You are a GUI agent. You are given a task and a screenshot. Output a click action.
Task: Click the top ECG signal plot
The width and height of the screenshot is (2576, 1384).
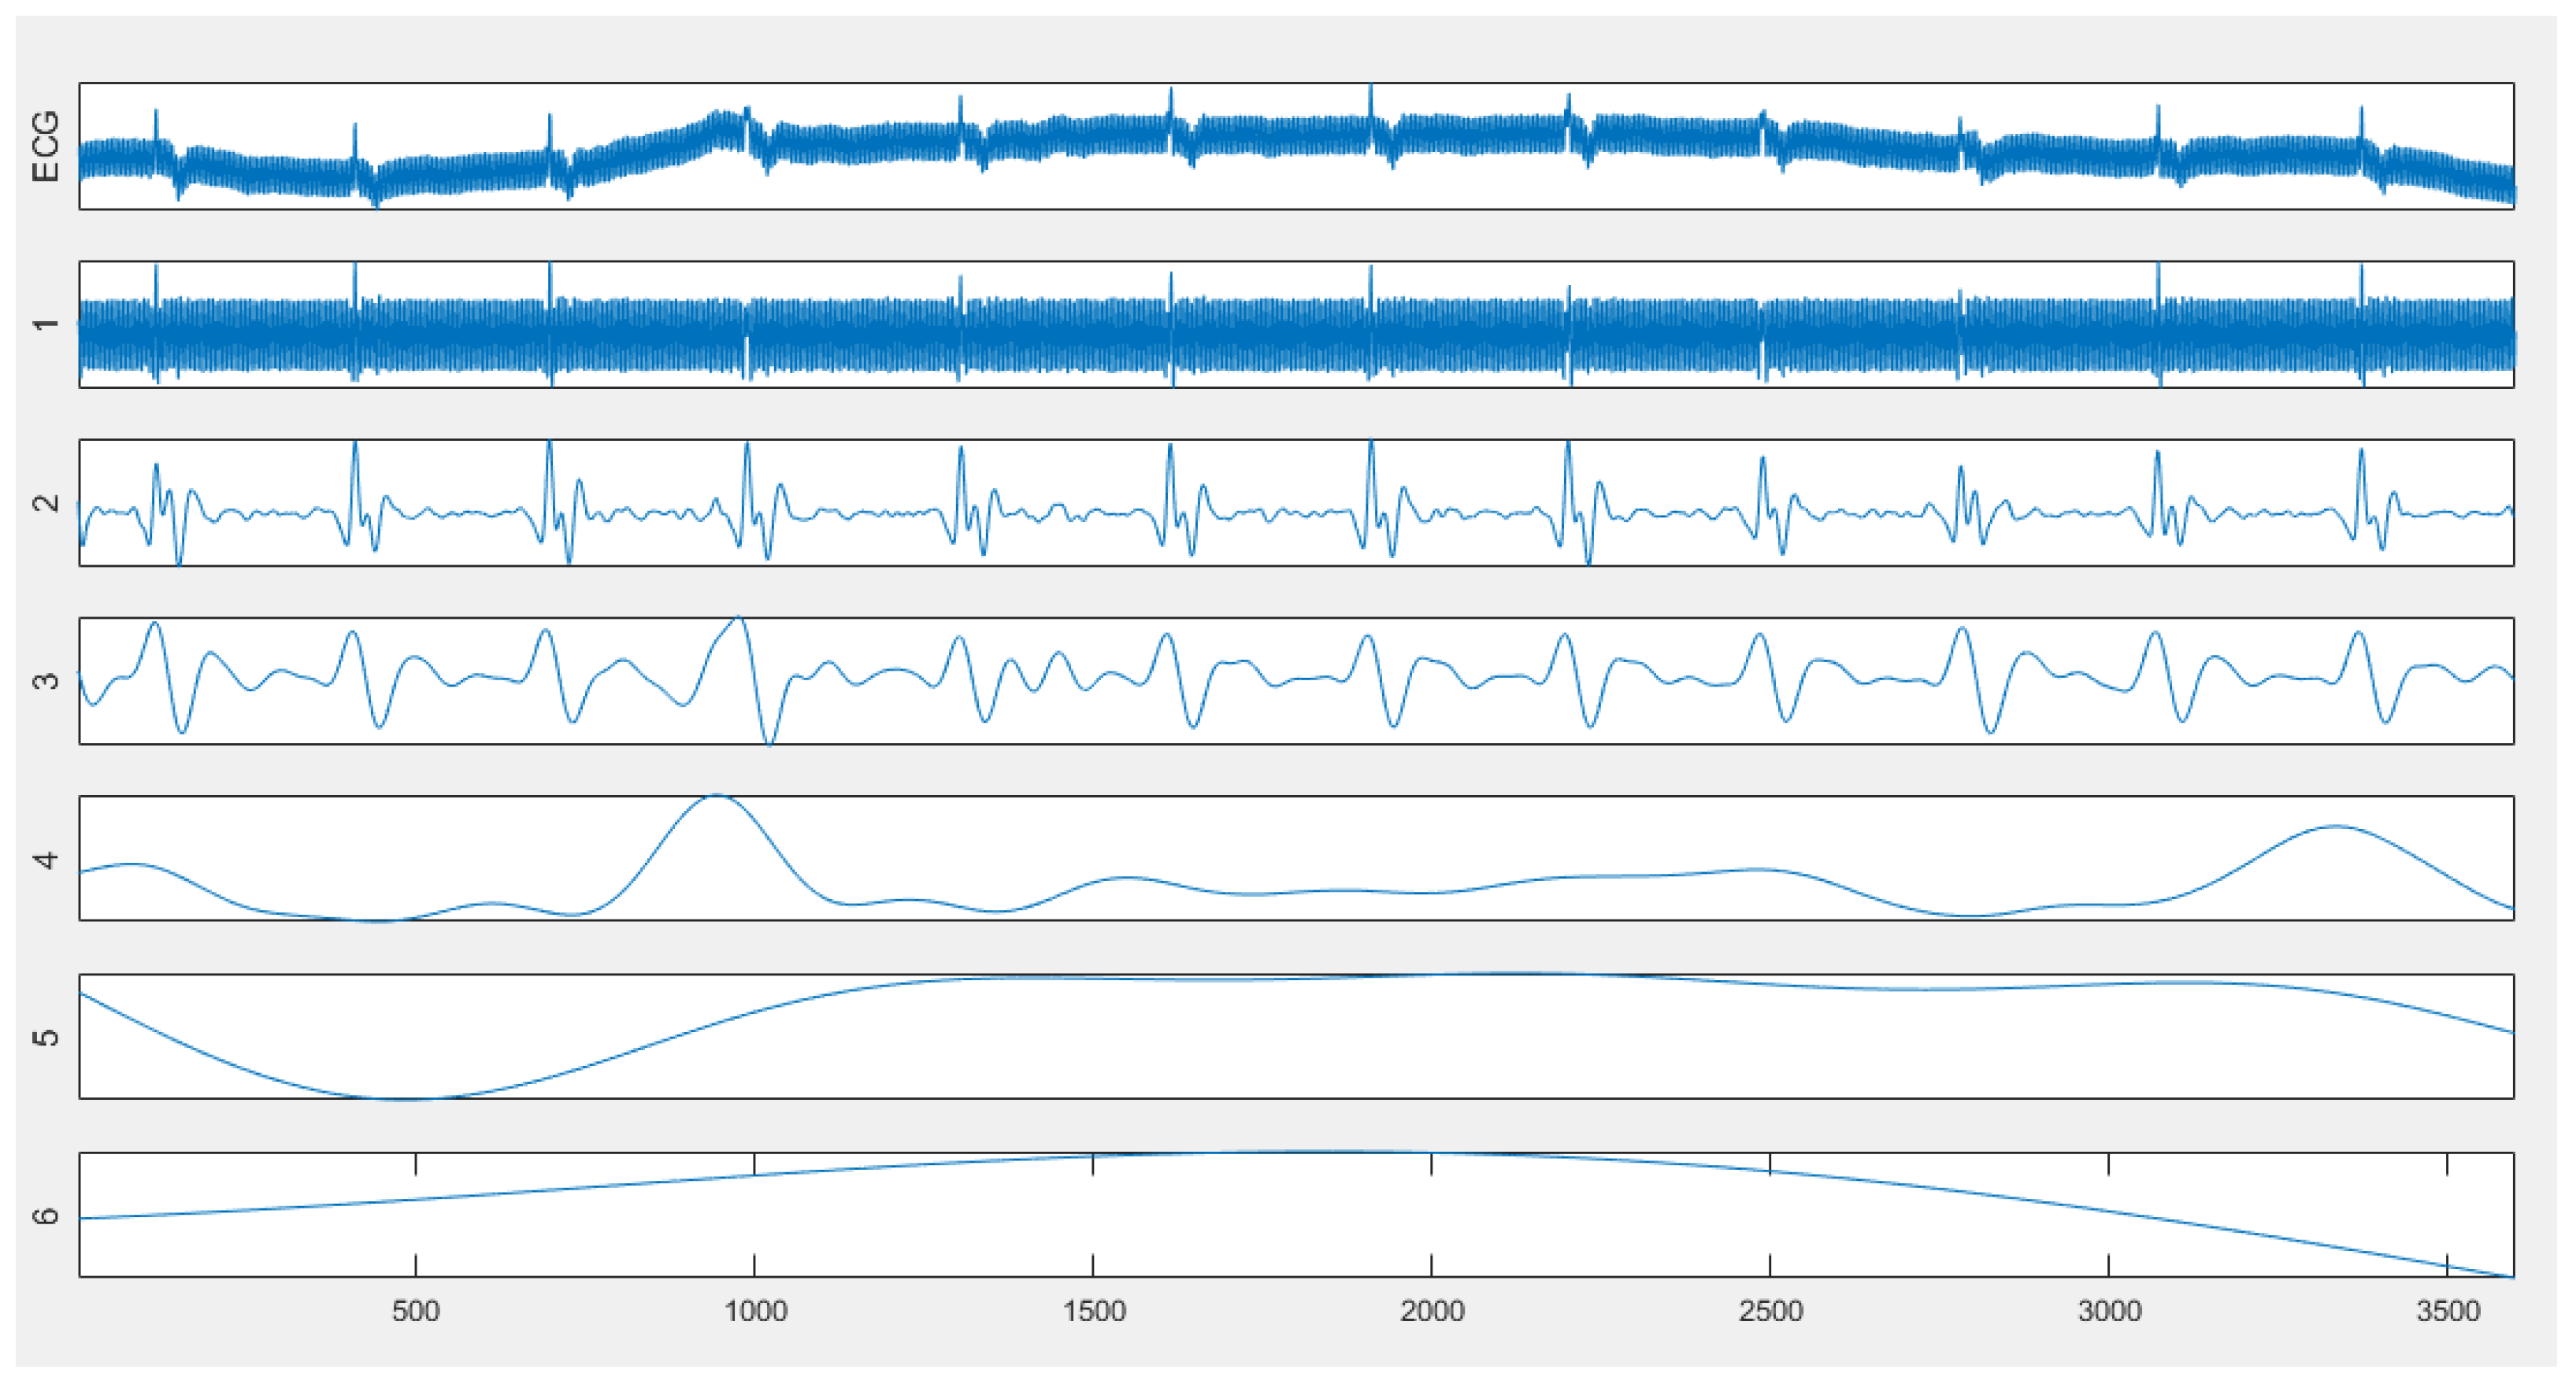click(x=1296, y=146)
